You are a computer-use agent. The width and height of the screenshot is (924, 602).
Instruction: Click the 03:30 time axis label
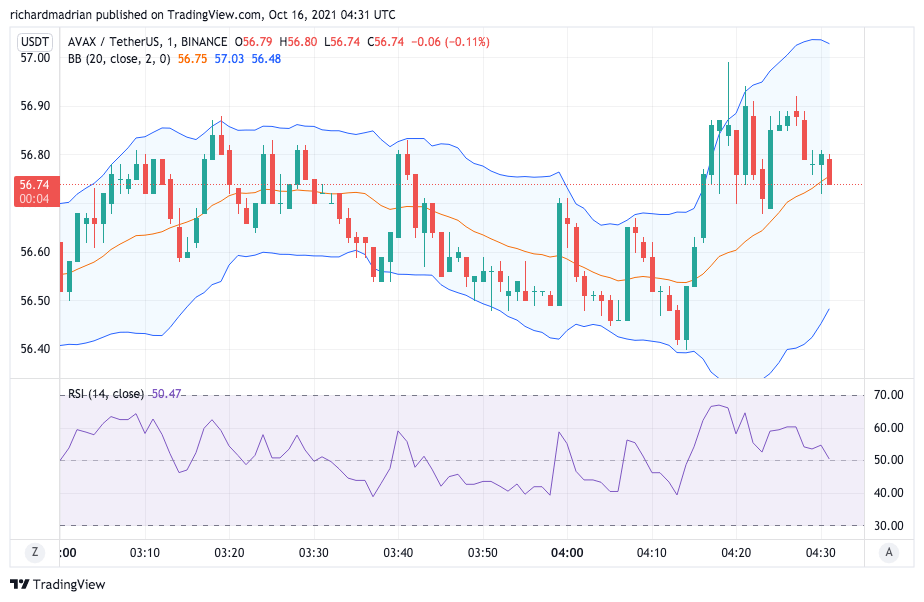click(x=314, y=552)
